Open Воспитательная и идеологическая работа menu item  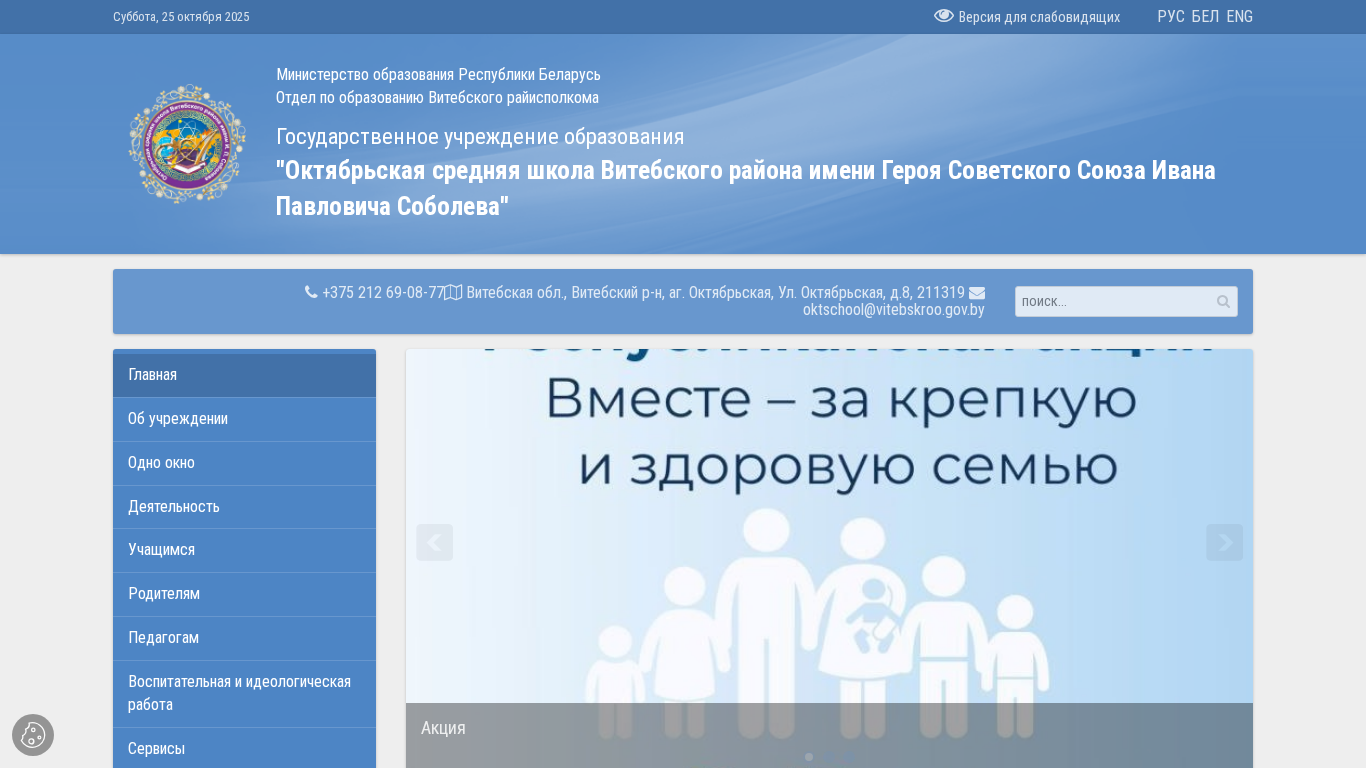(244, 693)
